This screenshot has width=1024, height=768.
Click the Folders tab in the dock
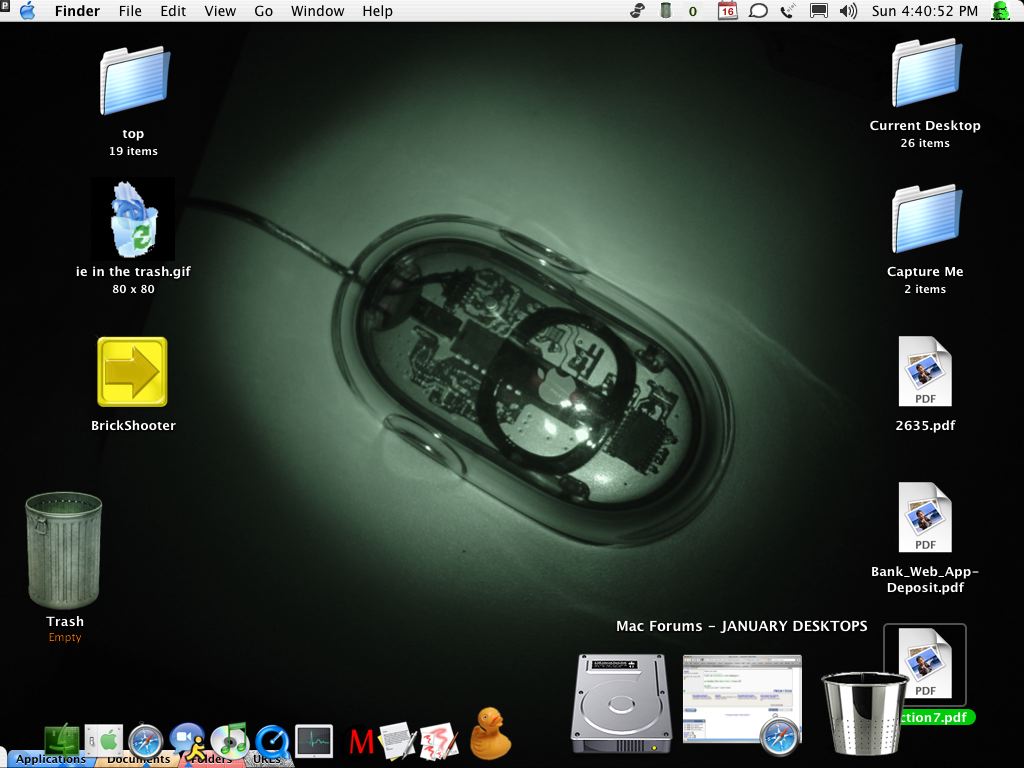coord(210,759)
